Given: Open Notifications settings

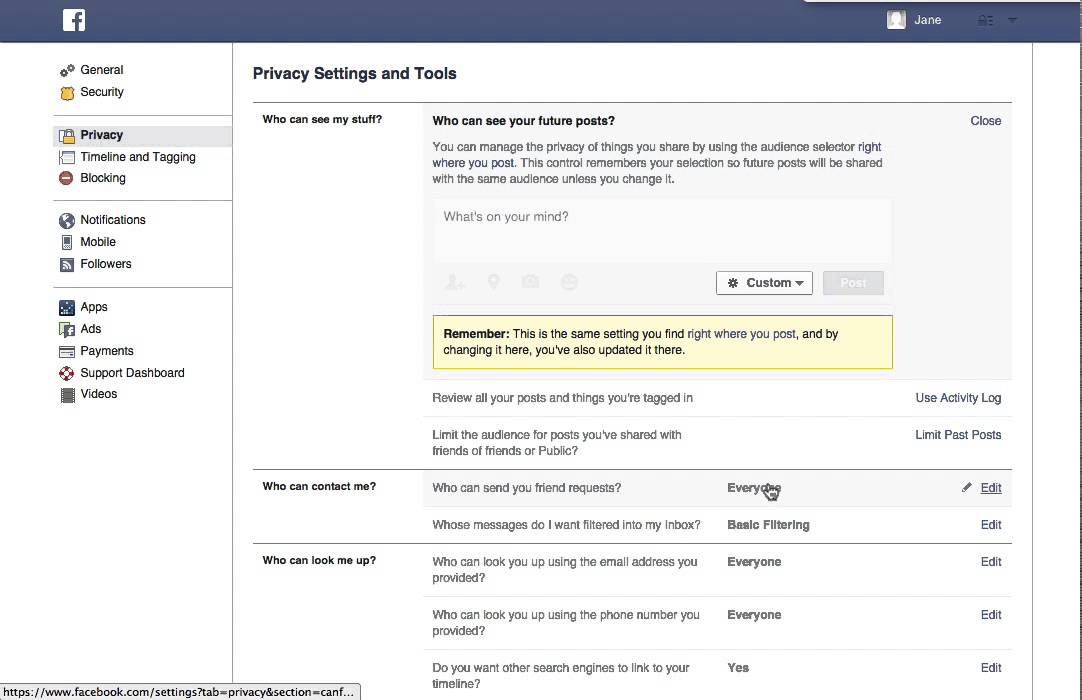Looking at the screenshot, I should pyautogui.click(x=113, y=220).
